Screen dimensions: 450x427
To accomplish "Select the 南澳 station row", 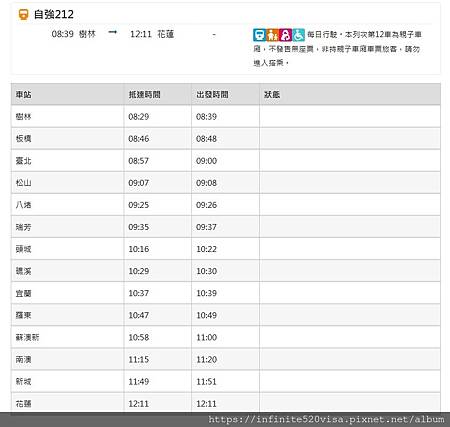I will 226,359.
